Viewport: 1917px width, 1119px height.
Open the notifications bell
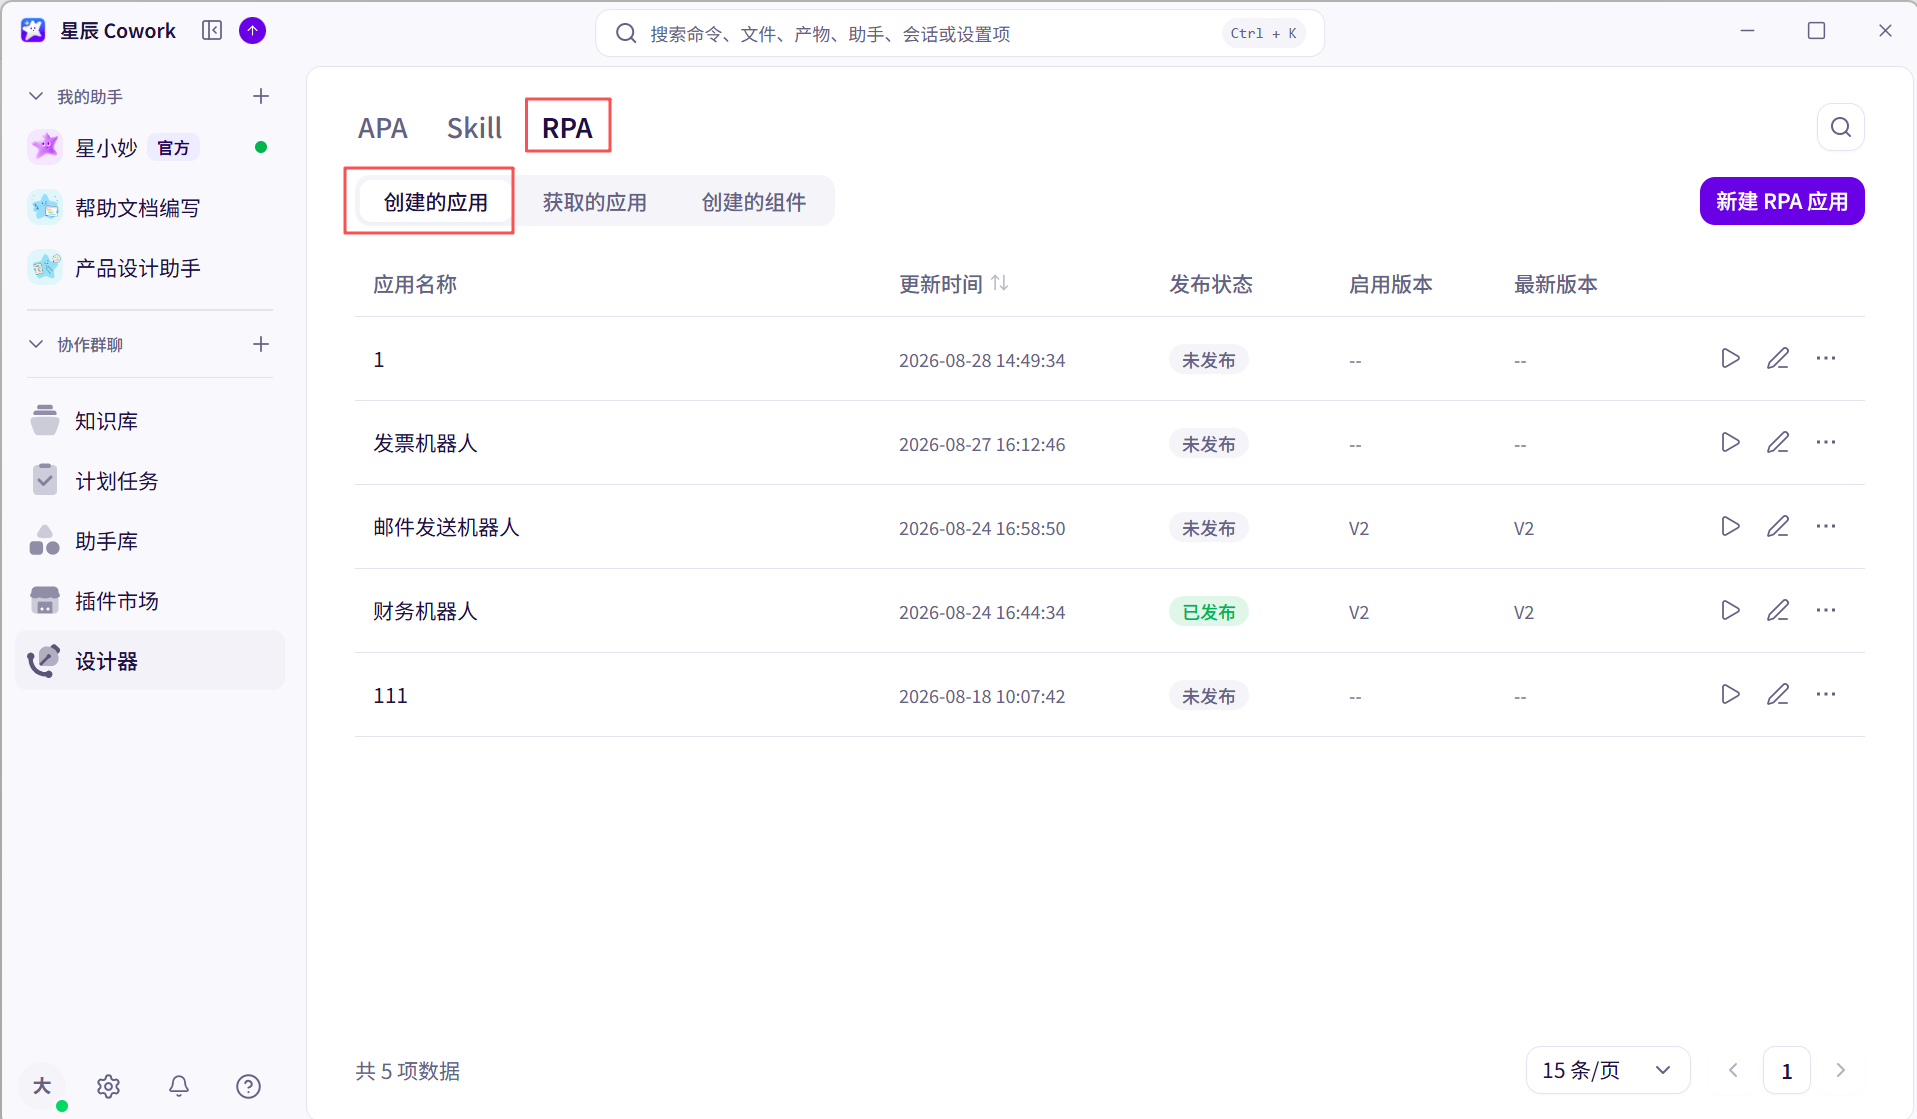(179, 1086)
